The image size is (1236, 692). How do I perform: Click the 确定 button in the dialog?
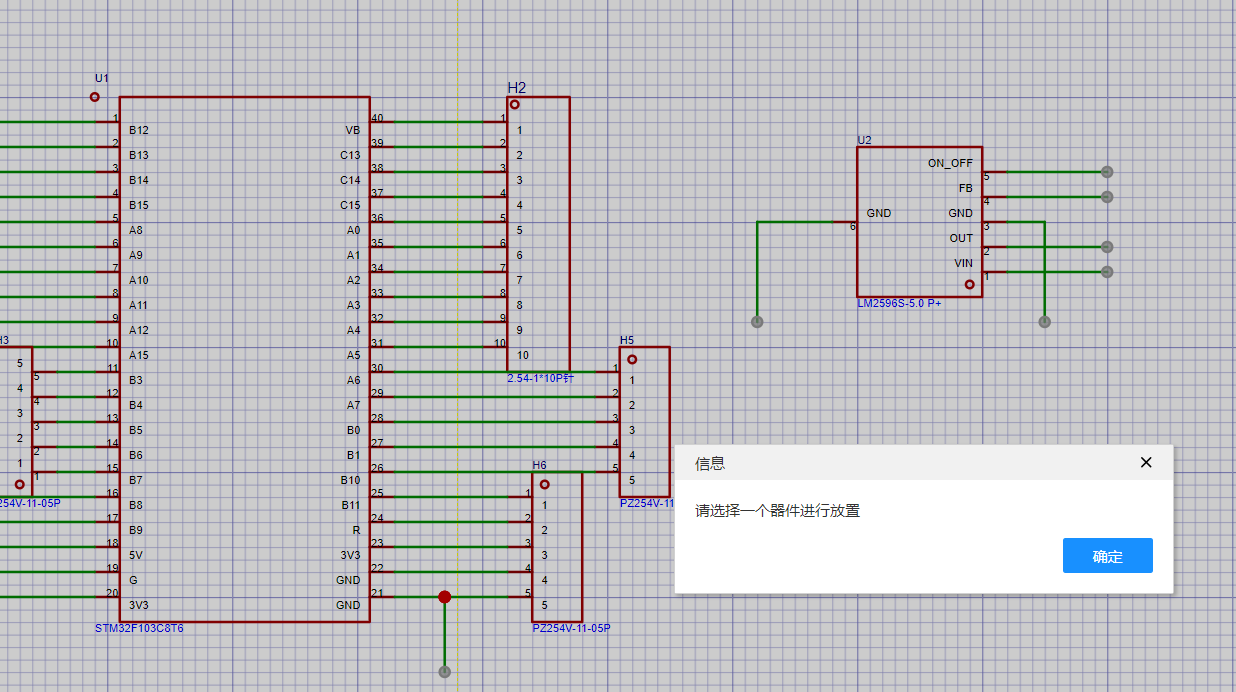(x=1107, y=556)
